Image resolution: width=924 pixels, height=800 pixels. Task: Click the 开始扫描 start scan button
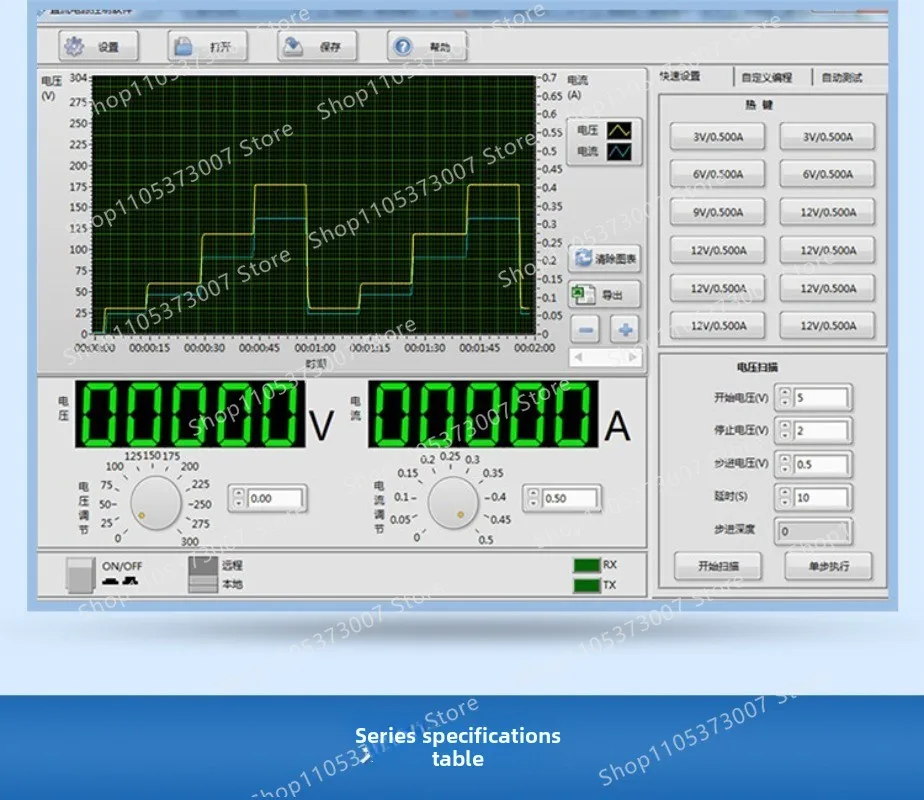[x=718, y=566]
